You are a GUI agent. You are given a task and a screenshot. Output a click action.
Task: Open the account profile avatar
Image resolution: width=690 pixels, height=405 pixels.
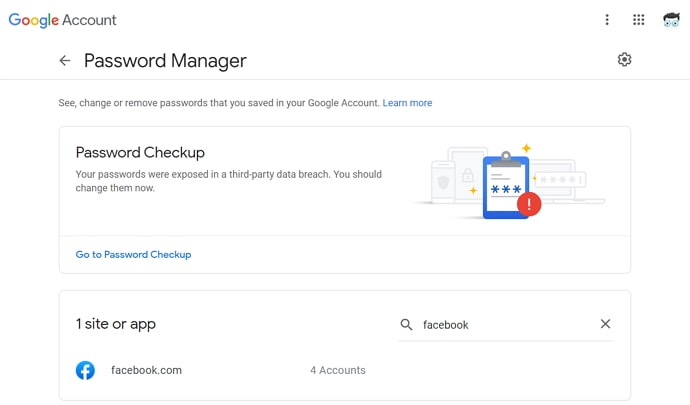[671, 20]
